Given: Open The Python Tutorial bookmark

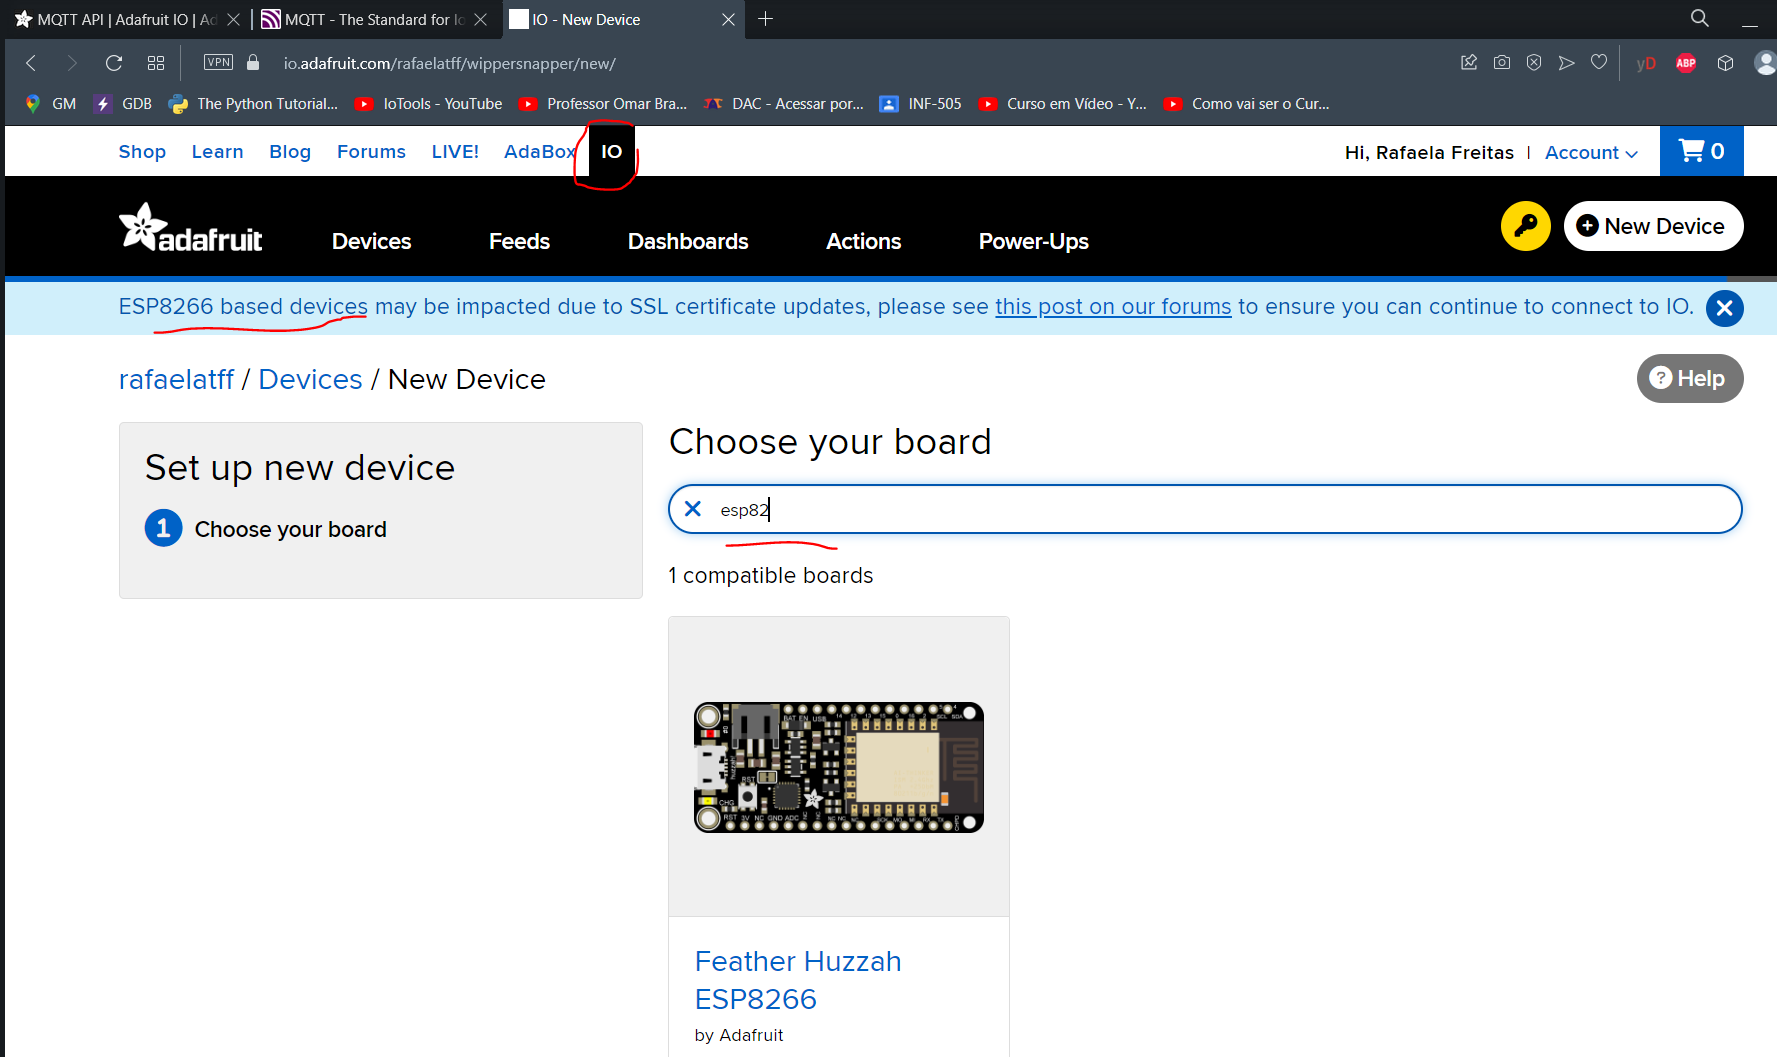Looking at the screenshot, I should pyautogui.click(x=254, y=104).
